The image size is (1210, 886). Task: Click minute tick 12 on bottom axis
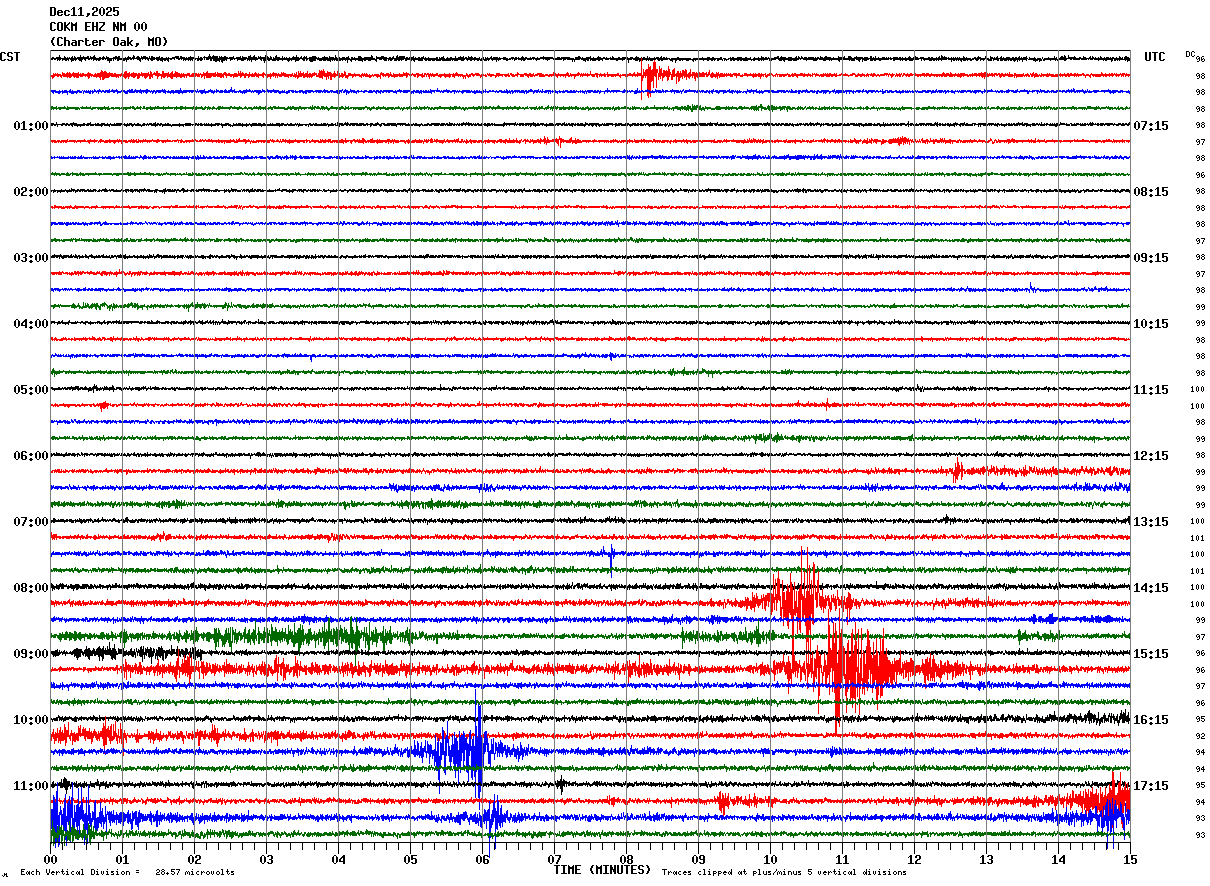point(914,860)
